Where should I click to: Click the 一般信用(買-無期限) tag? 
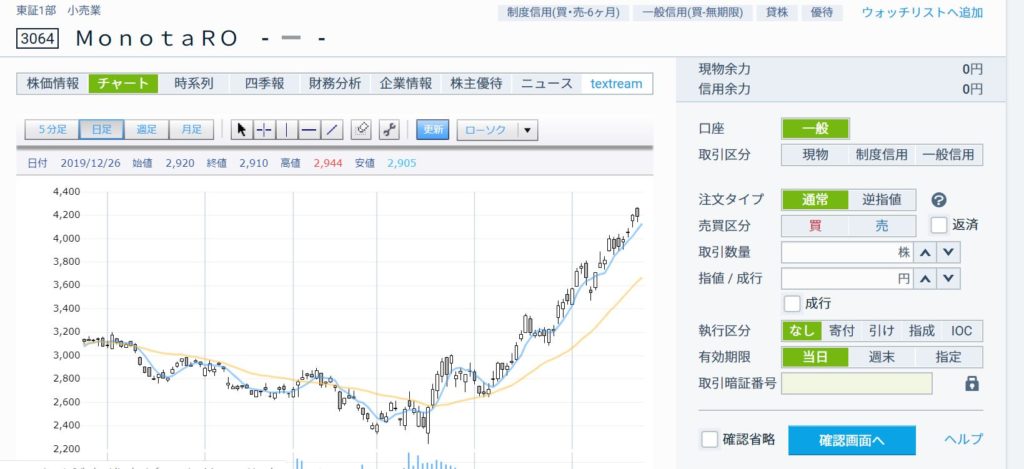[693, 12]
